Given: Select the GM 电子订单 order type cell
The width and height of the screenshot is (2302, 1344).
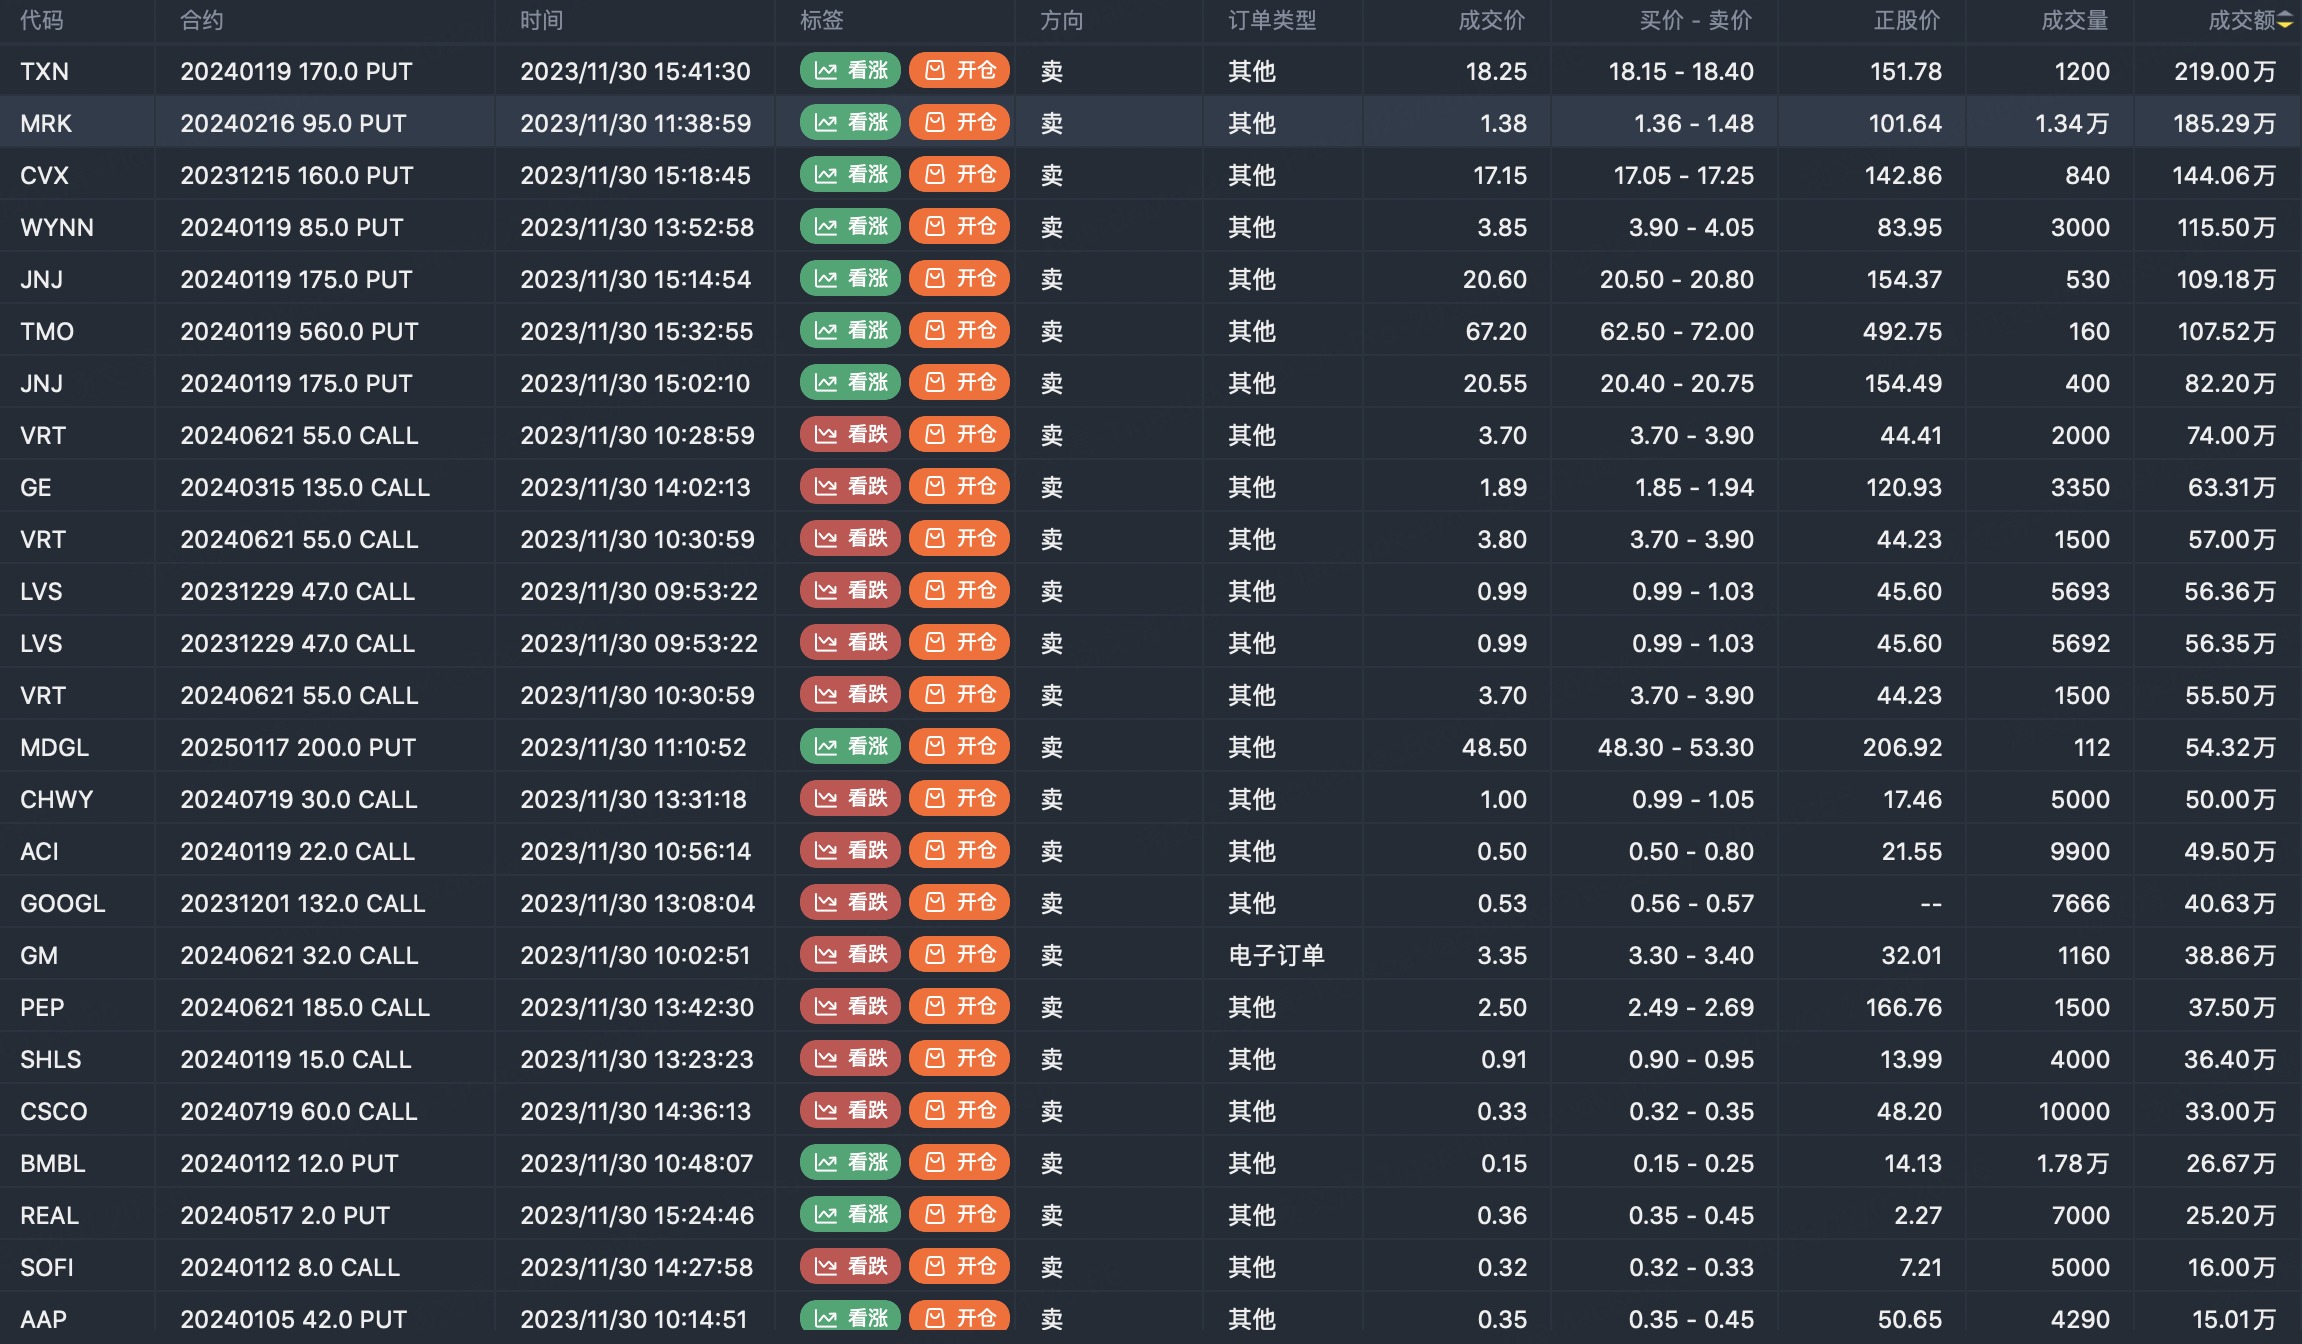Looking at the screenshot, I should 1276,955.
